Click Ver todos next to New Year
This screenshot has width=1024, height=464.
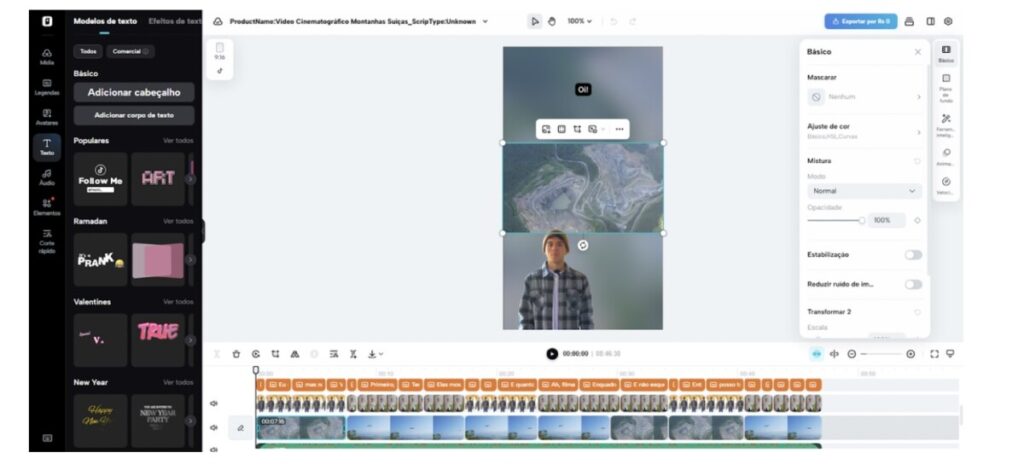pos(178,382)
